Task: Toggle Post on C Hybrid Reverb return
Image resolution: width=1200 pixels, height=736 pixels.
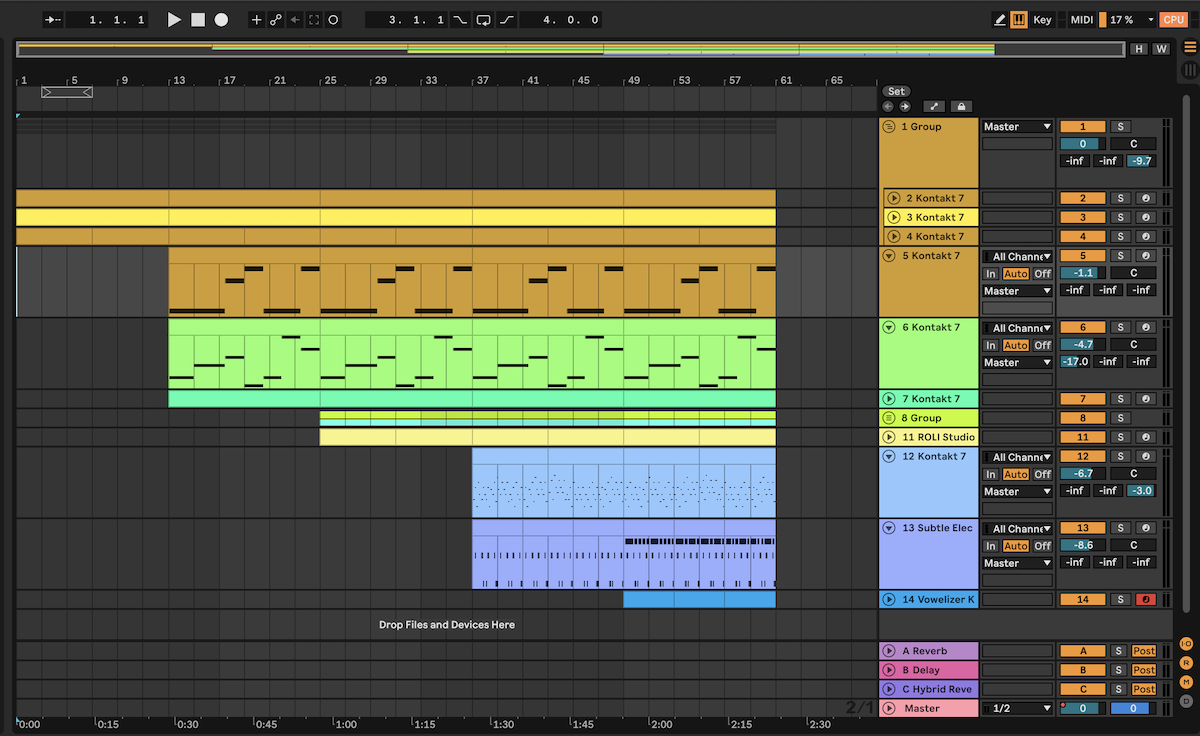Action: click(1144, 689)
